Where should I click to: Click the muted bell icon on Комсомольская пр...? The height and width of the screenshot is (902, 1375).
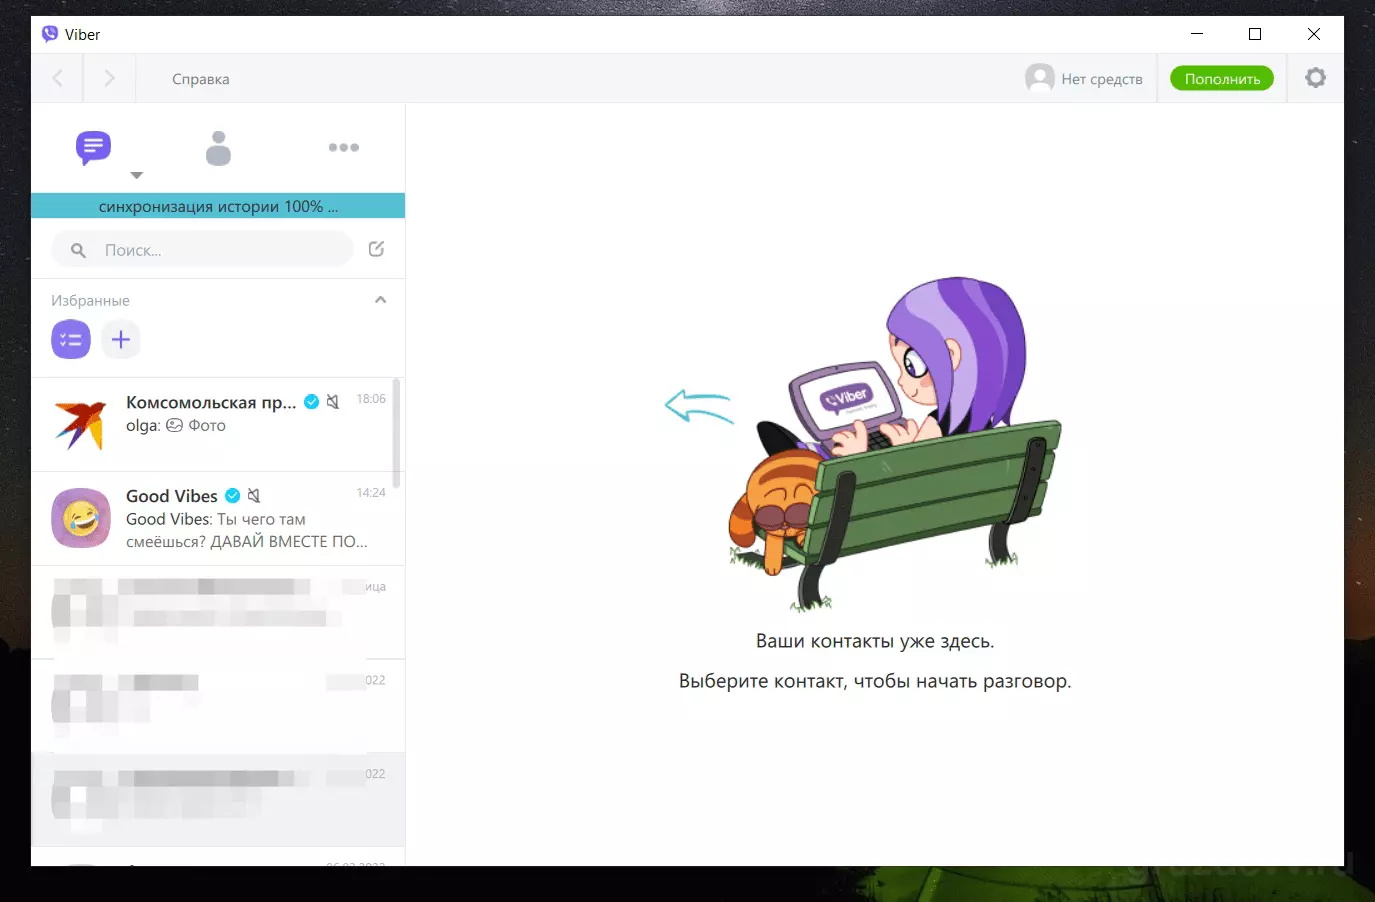click(333, 402)
